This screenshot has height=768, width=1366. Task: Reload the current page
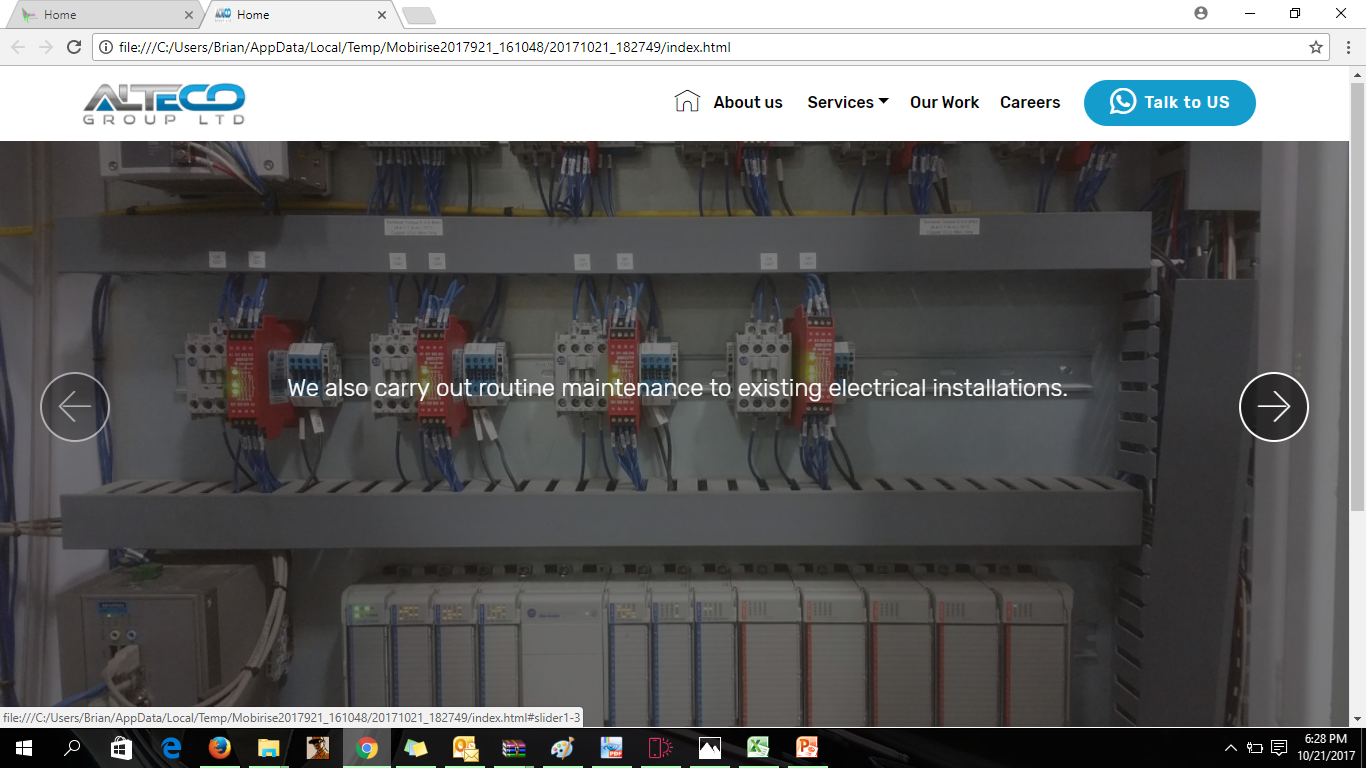tap(74, 47)
